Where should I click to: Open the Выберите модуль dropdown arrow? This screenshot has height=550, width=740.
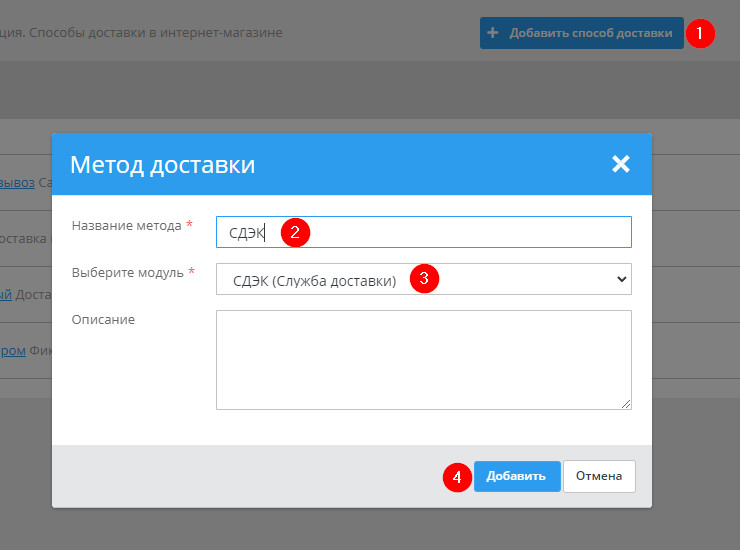pyautogui.click(x=621, y=280)
